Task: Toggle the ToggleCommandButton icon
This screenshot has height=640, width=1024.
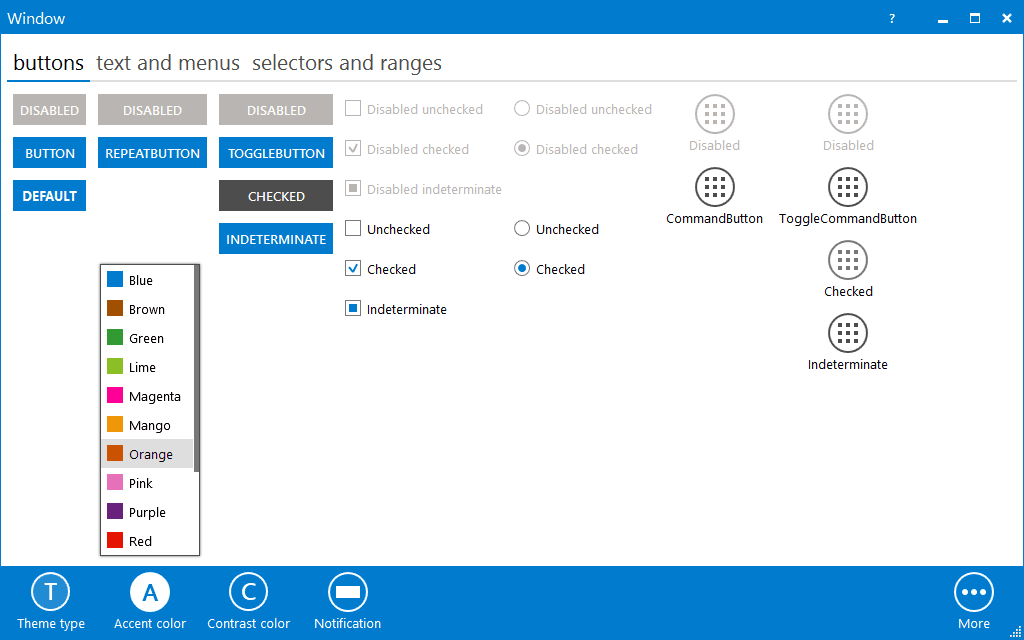Action: pyautogui.click(x=847, y=187)
